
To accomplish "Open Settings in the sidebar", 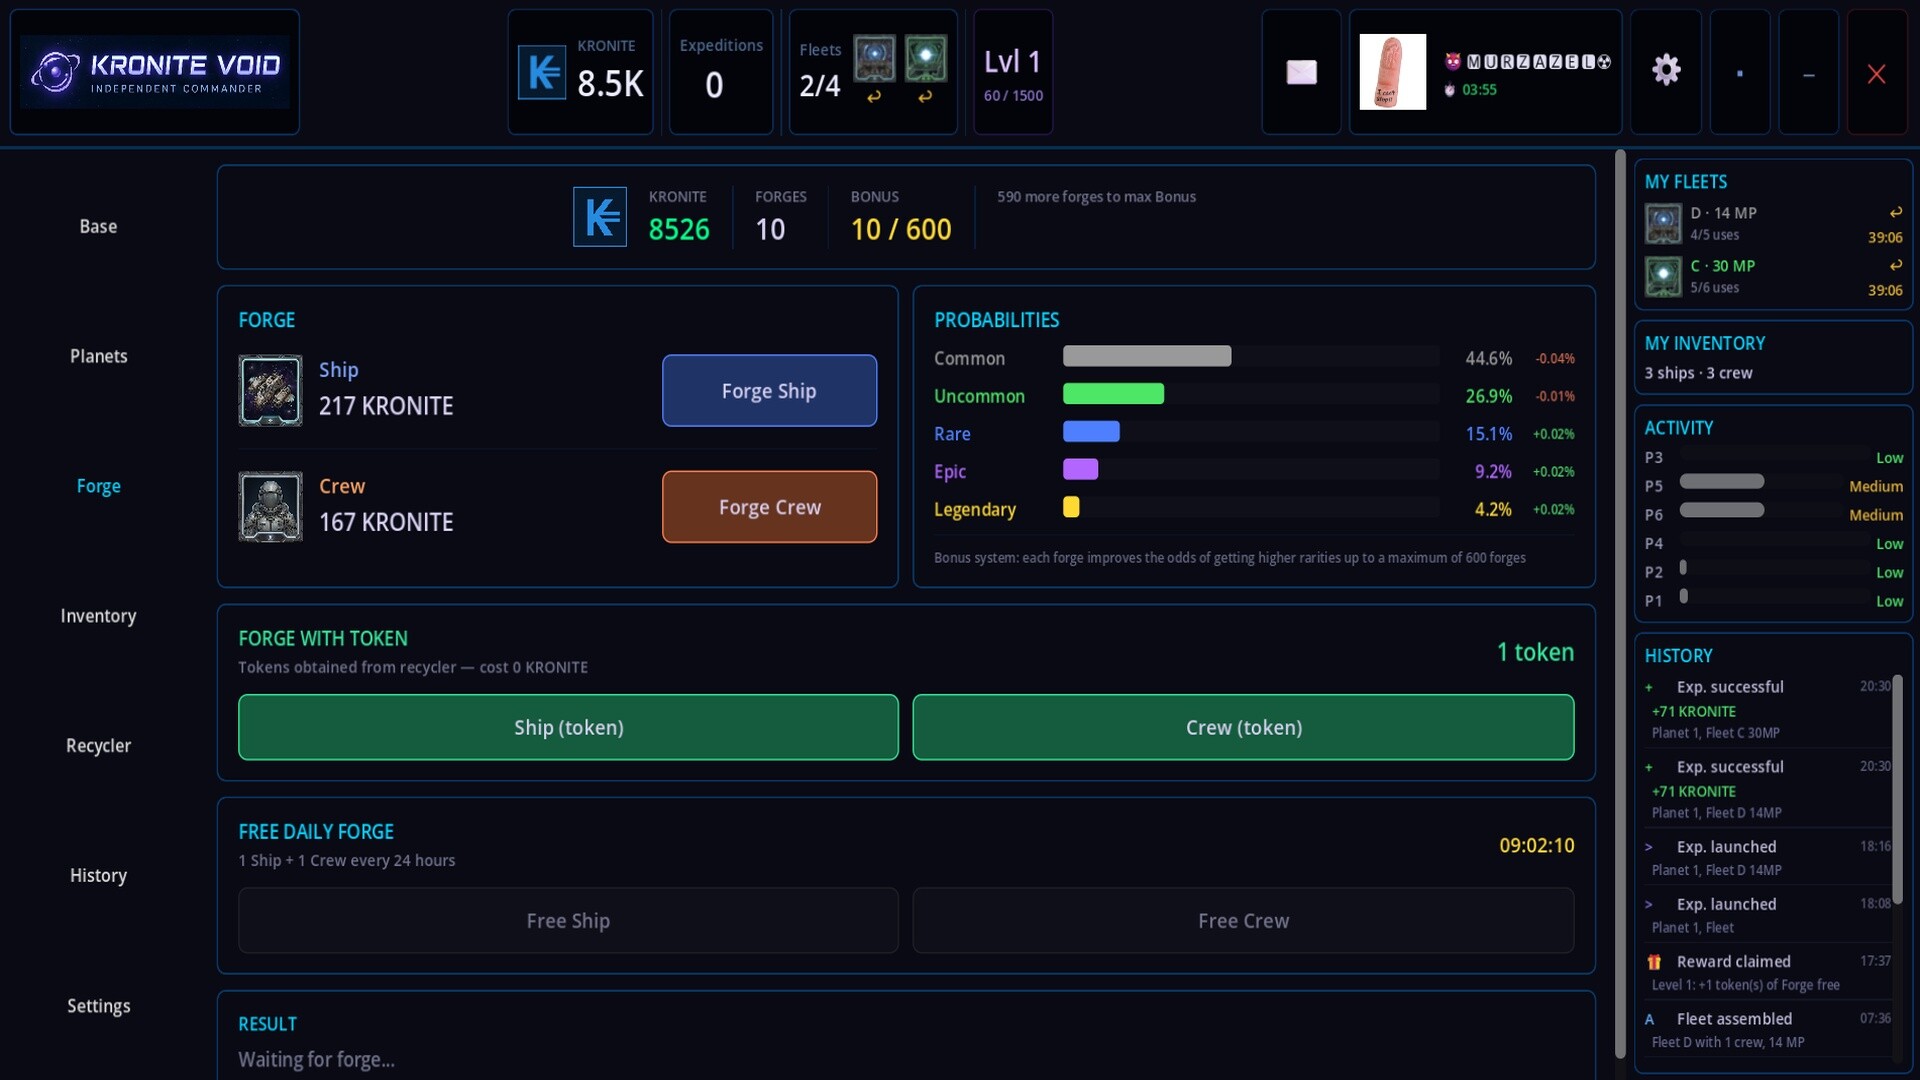I will pyautogui.click(x=98, y=1006).
